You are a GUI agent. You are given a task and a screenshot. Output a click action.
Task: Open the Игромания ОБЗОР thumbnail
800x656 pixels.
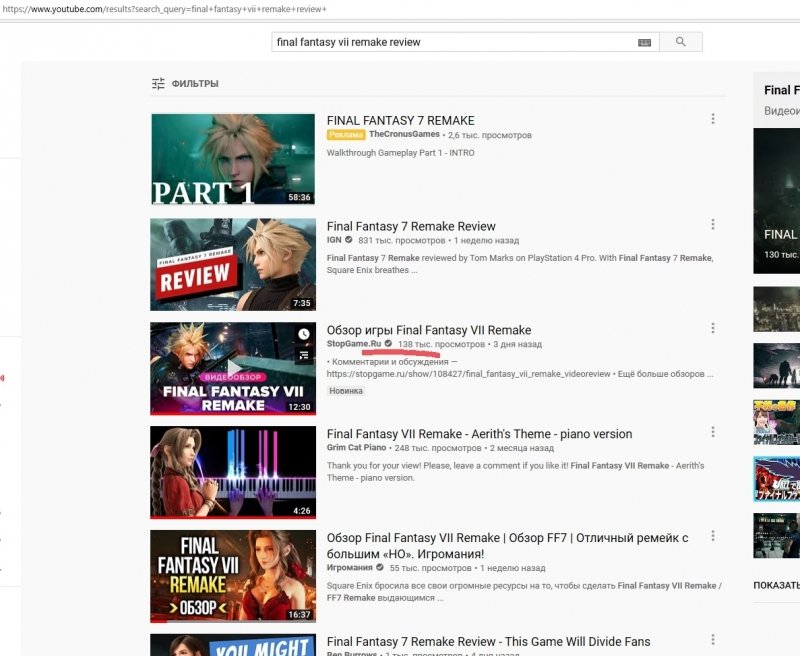click(x=233, y=576)
